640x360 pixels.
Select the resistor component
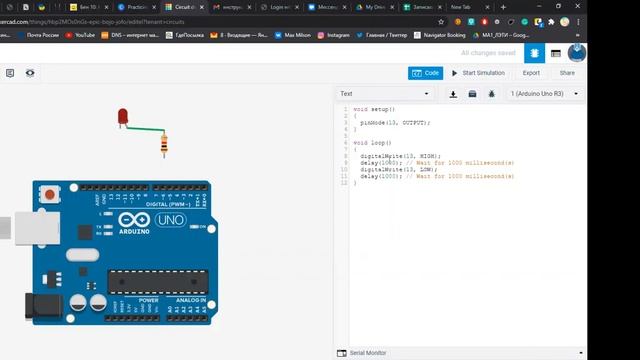coord(164,144)
